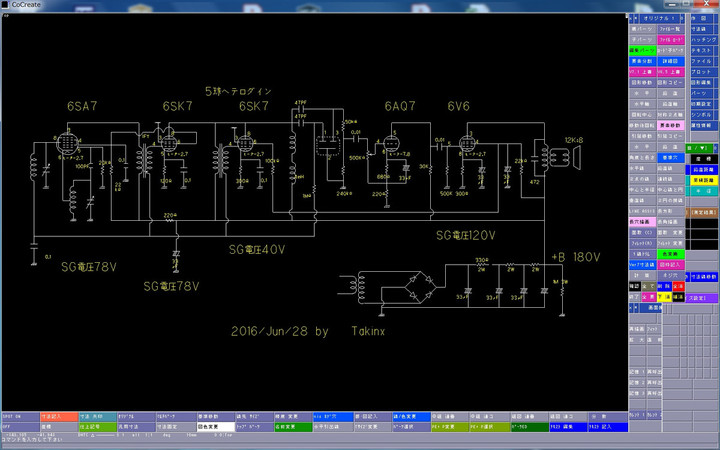Click the OFF toggle at bottom left
Viewport: 720px width, 450px height.
(x=20, y=426)
